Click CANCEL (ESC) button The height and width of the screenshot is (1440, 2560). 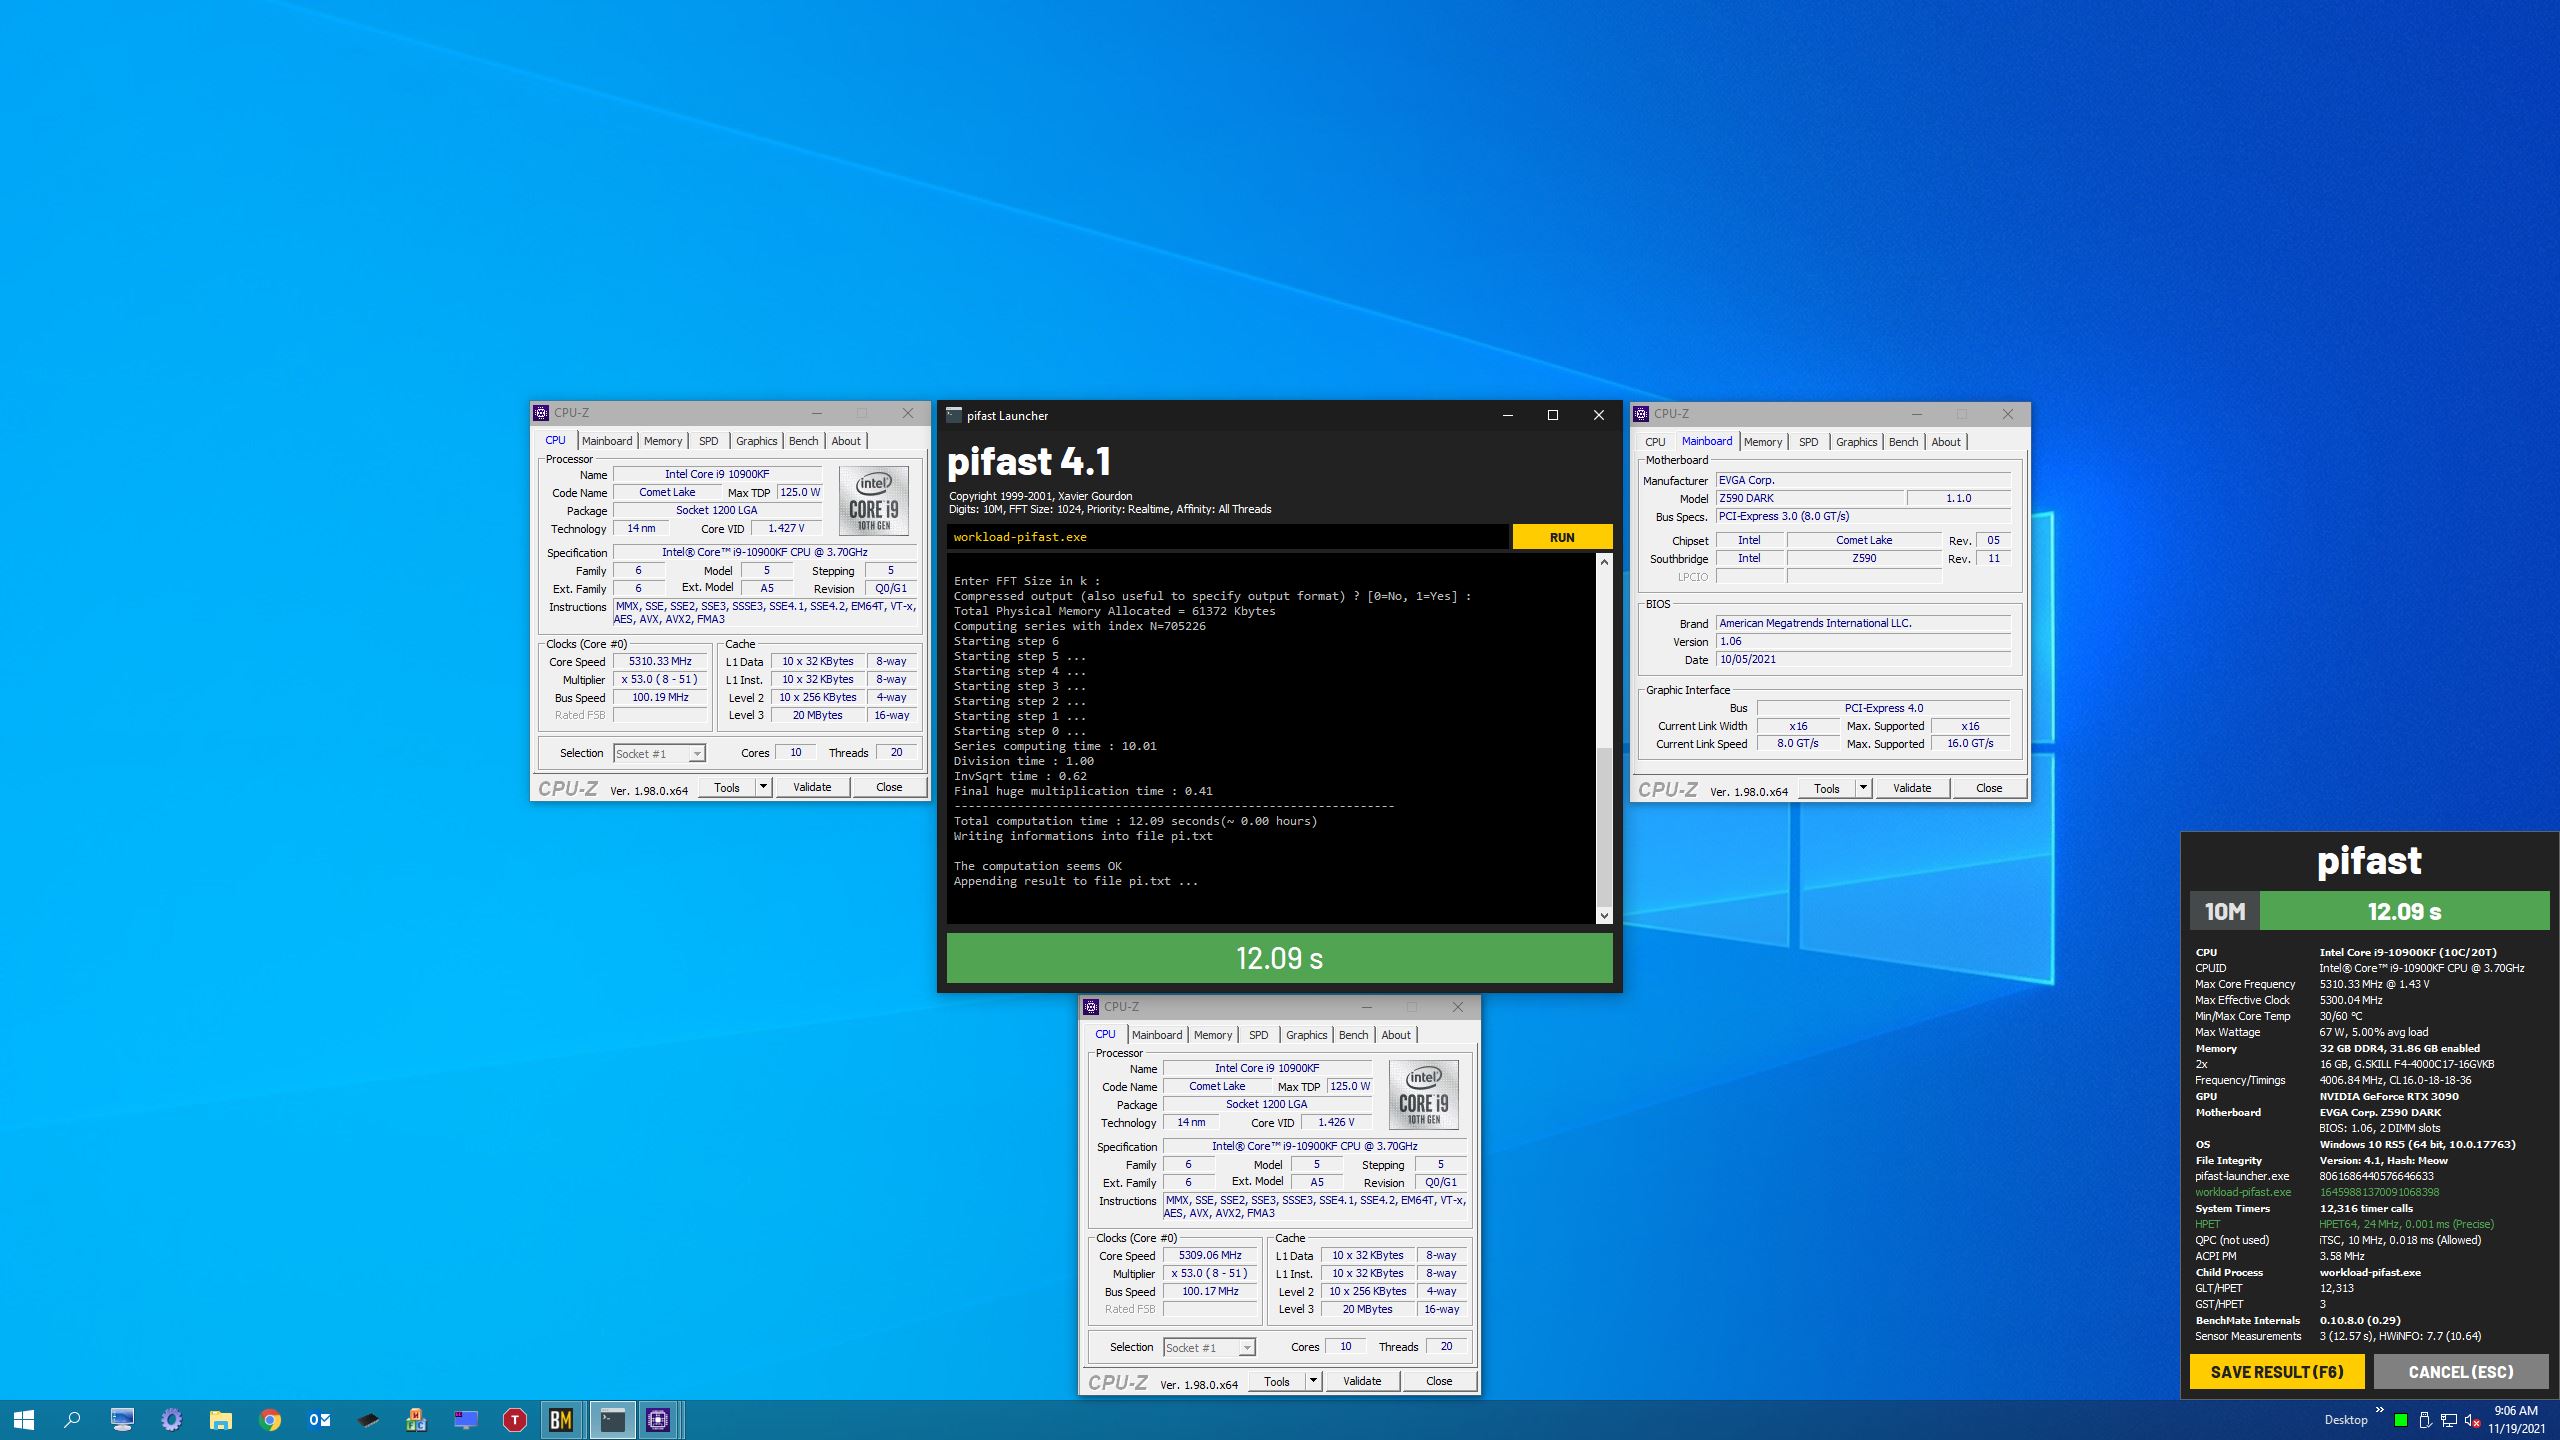(x=2461, y=1372)
